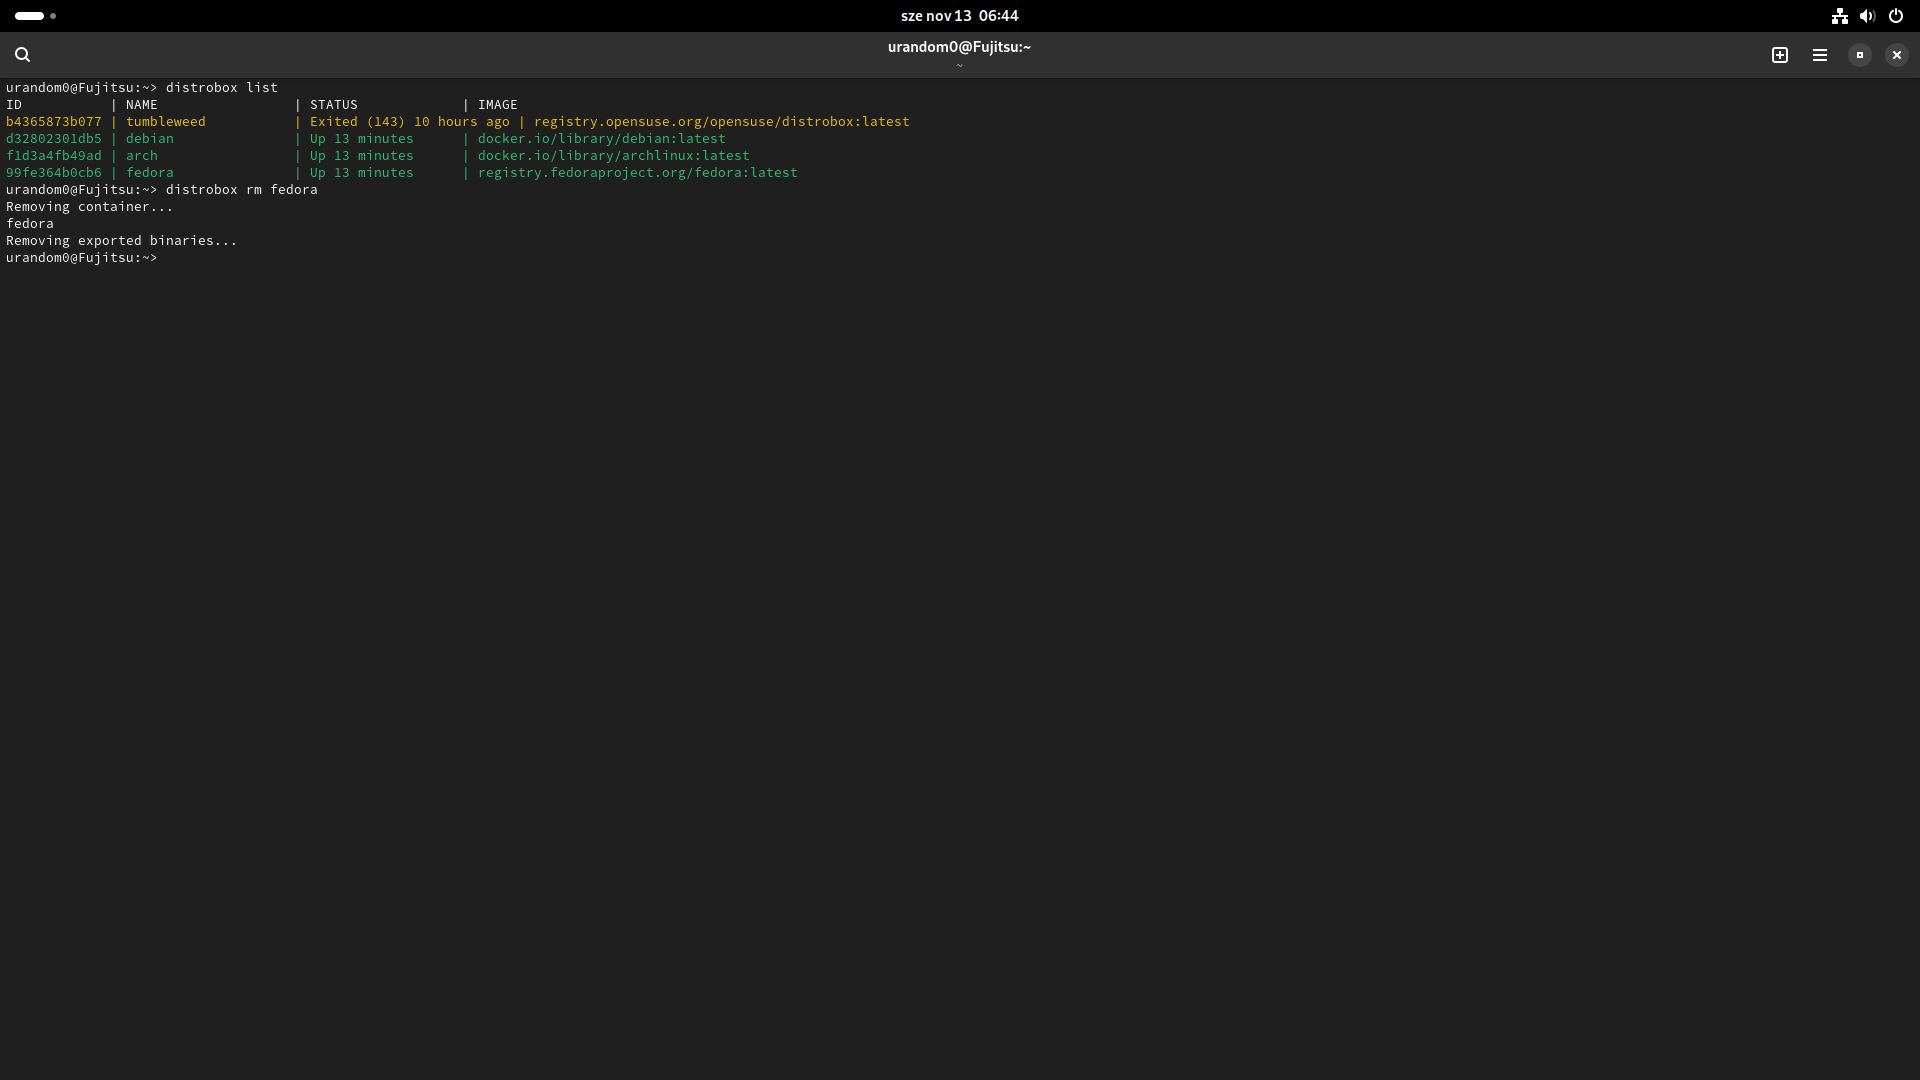The image size is (1920, 1080).
Task: Select the debian container name
Action: point(150,139)
